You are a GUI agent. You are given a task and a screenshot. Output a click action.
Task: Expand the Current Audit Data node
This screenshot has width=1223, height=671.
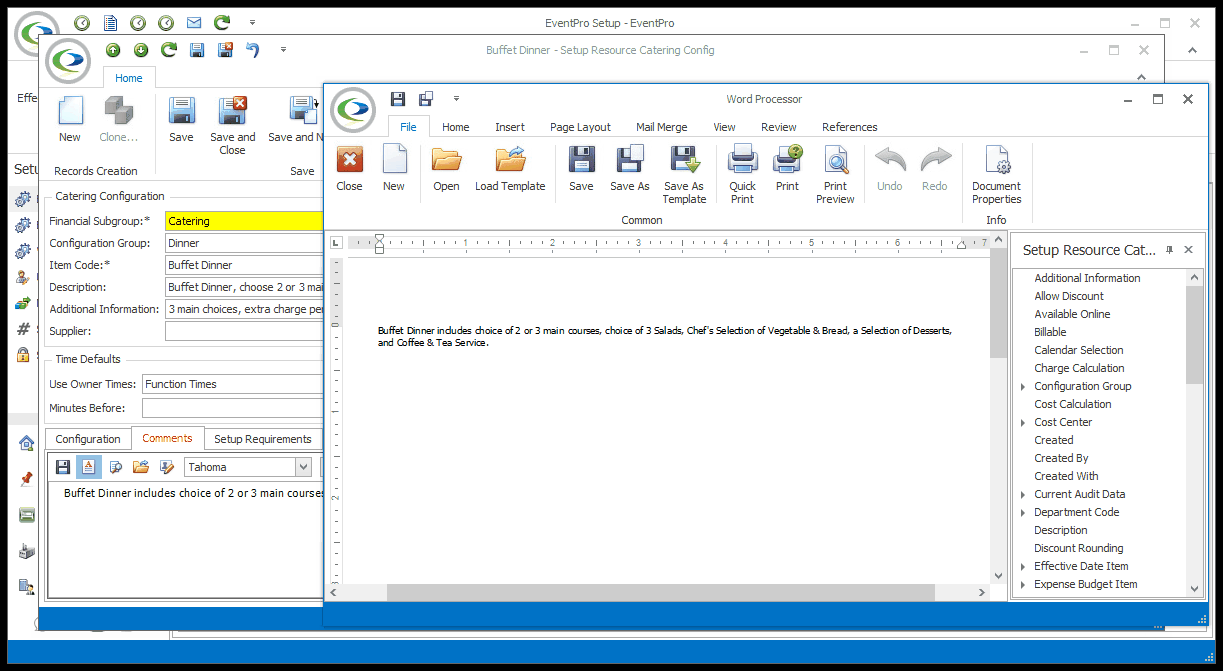point(1023,495)
